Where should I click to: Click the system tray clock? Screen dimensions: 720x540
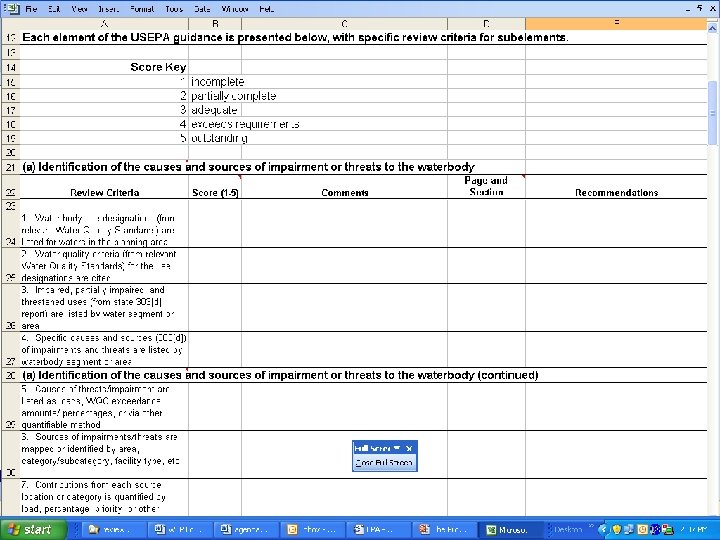click(696, 529)
